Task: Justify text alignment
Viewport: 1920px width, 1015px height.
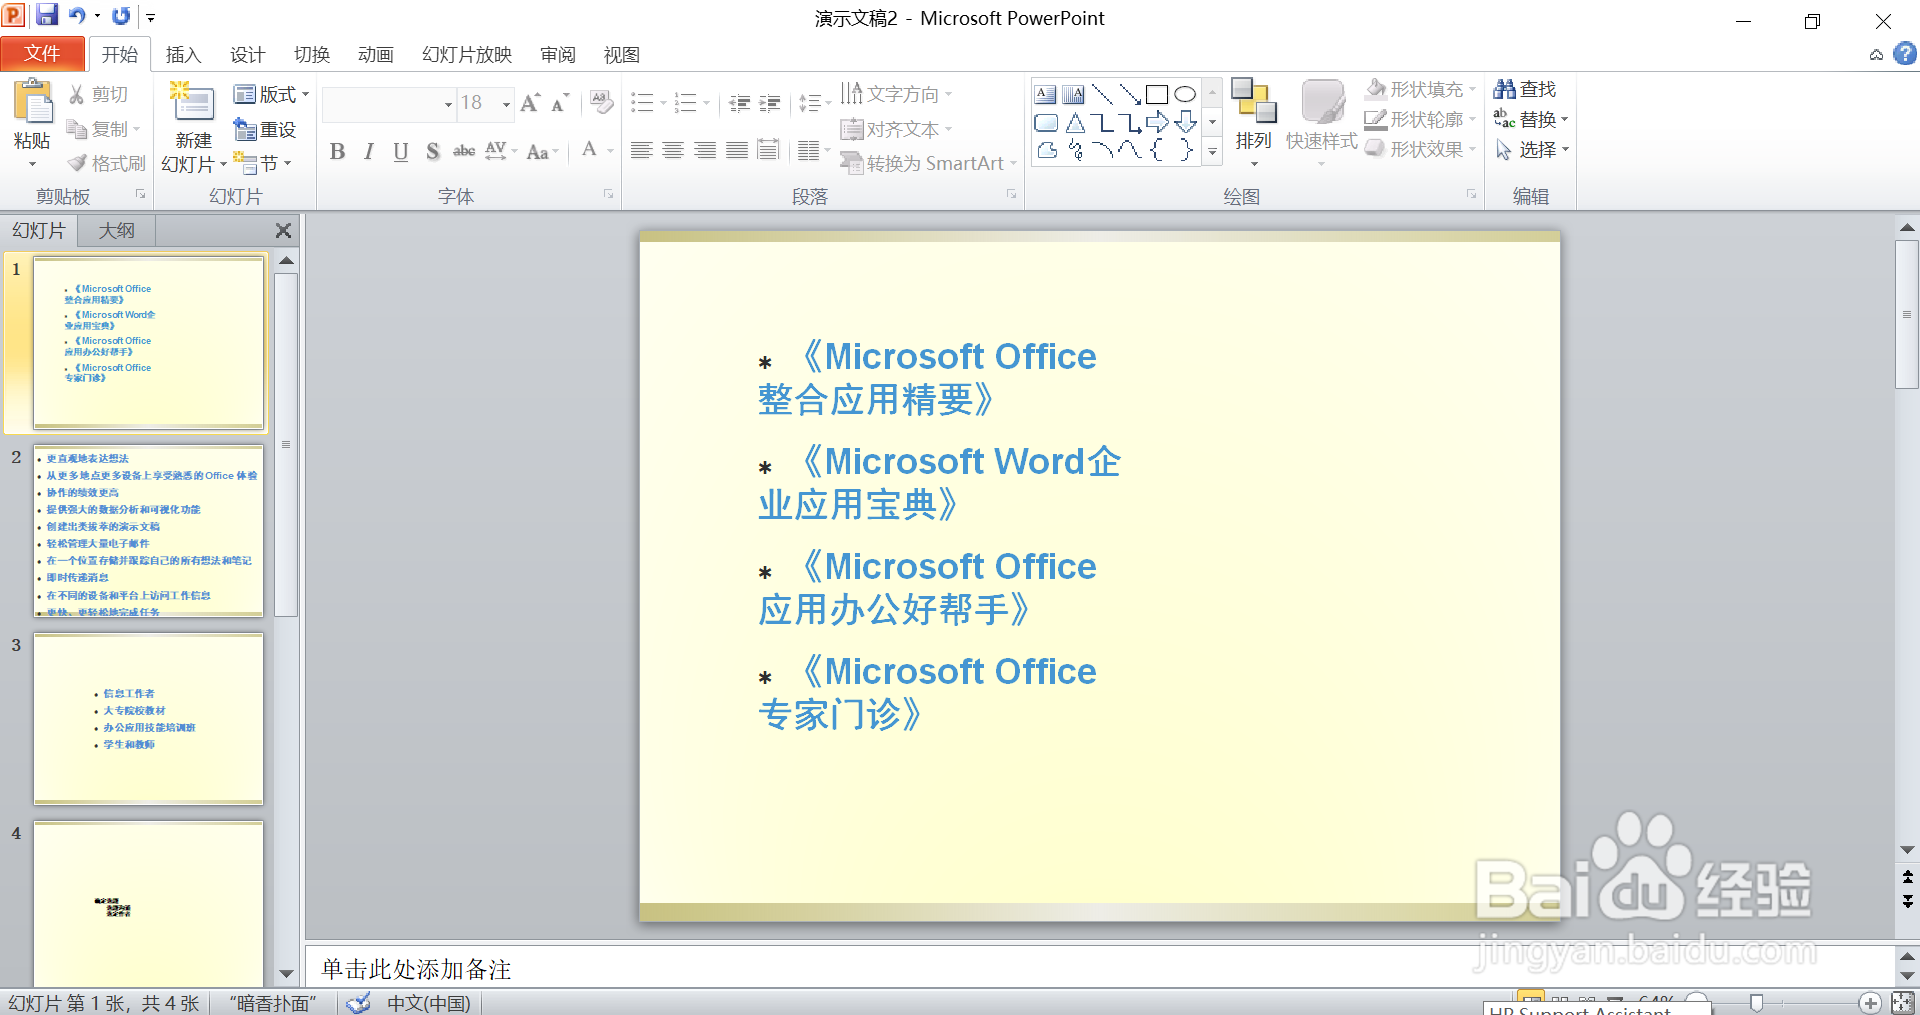Action: (x=737, y=150)
